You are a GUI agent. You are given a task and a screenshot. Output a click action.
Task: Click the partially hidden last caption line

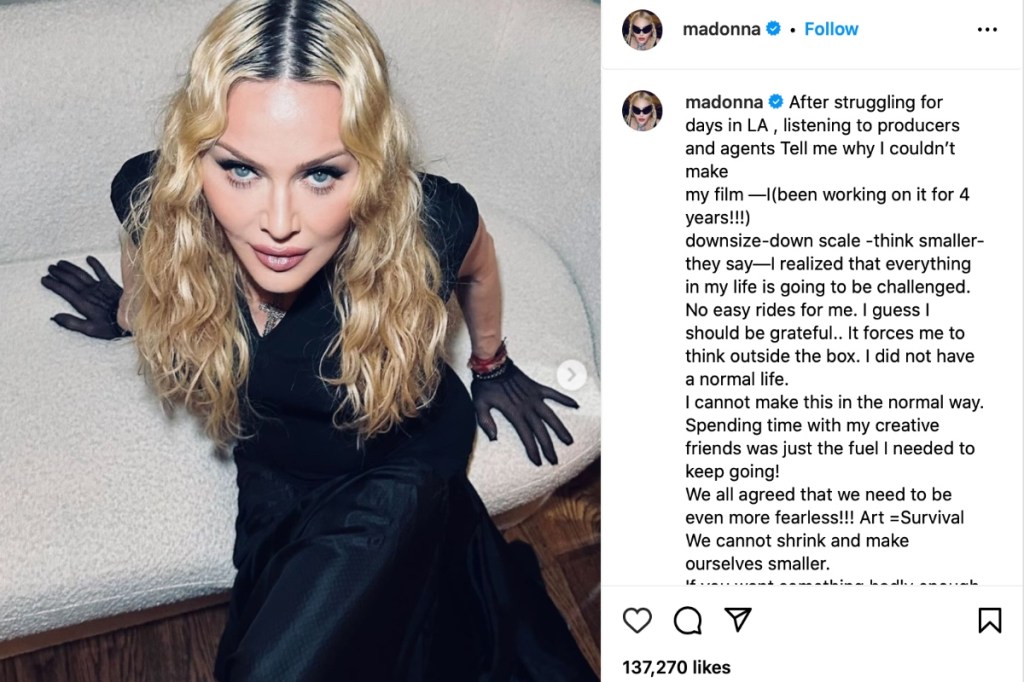click(x=831, y=581)
